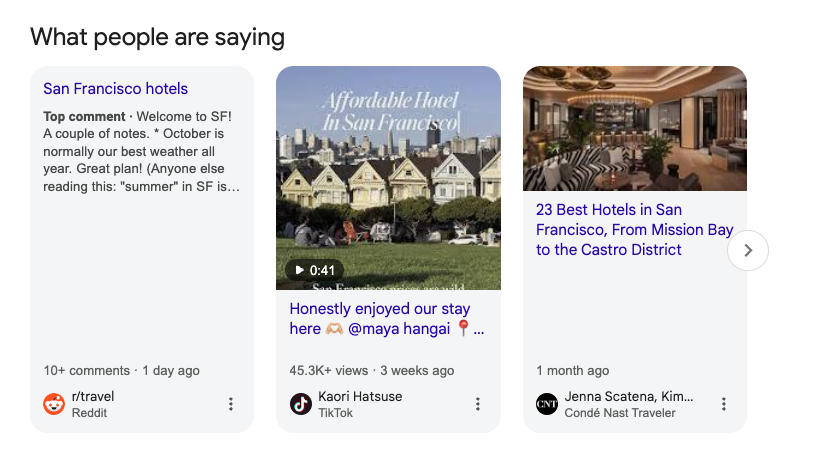Image resolution: width=816 pixels, height=461 pixels.
Task: Click the 'What people are saying' heading
Action: point(157,37)
